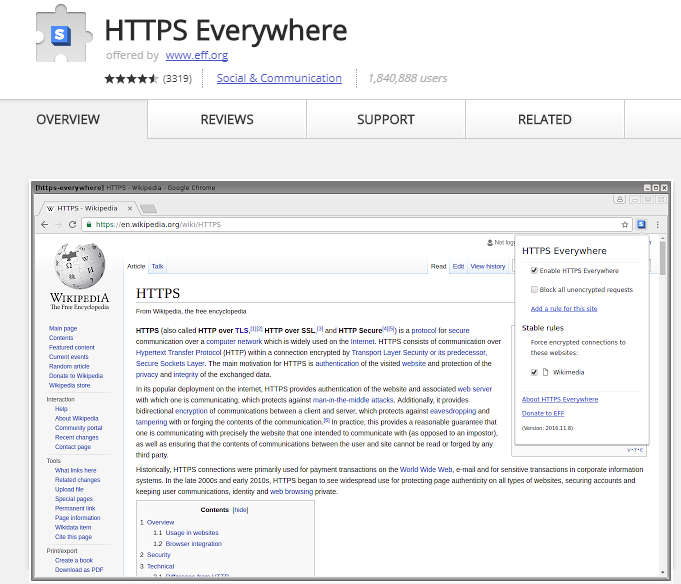Click the Wikipedia globe logo
The height and width of the screenshot is (584, 681).
[79, 266]
